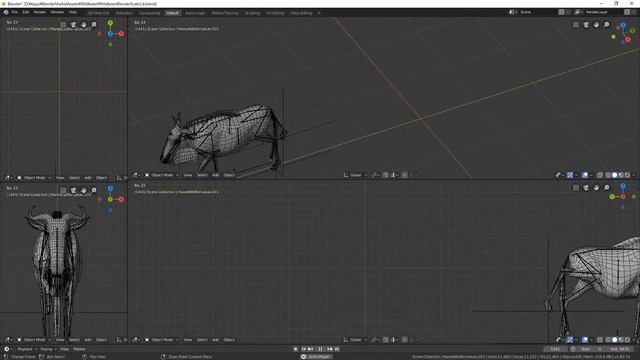Open the Render menu
640x360 pixels.
[x=40, y=12]
